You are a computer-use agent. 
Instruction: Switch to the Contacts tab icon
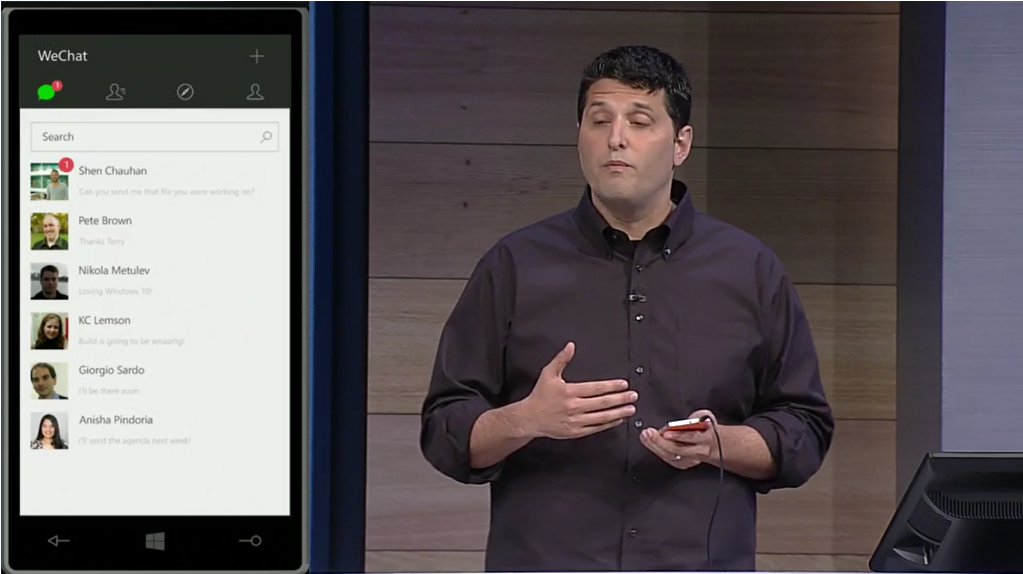[115, 92]
